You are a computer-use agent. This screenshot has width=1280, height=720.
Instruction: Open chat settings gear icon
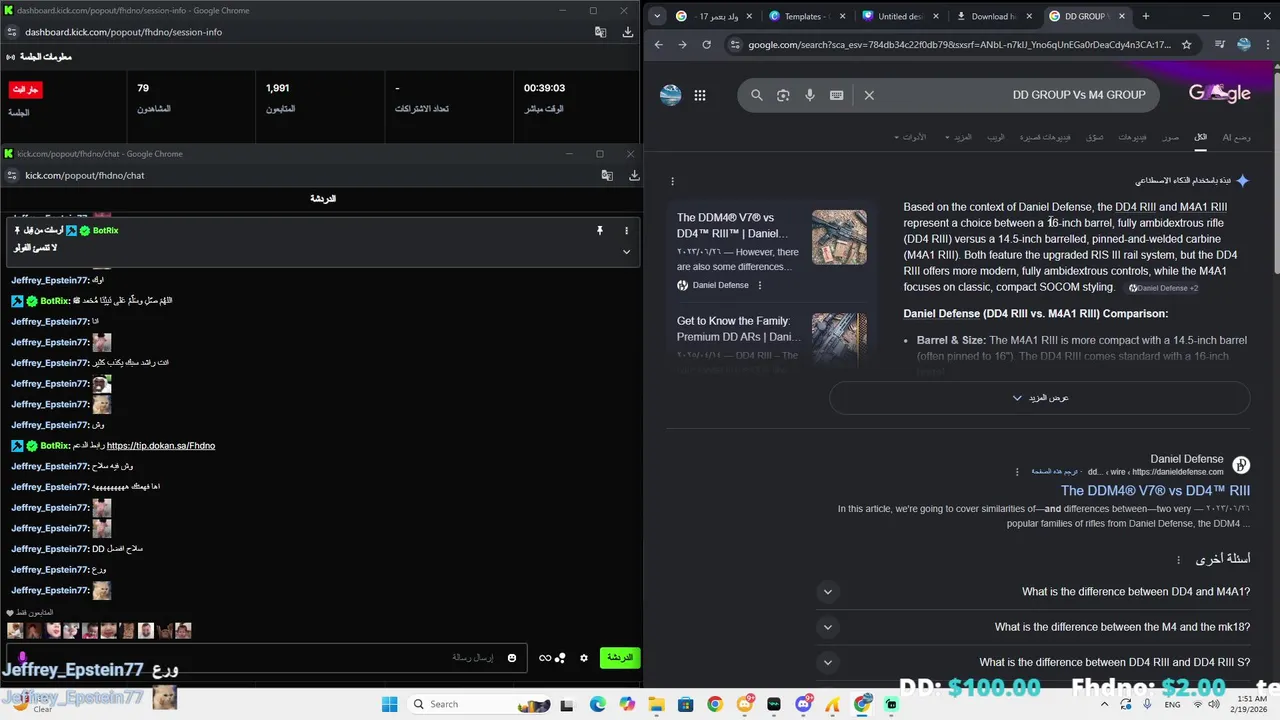click(x=584, y=658)
